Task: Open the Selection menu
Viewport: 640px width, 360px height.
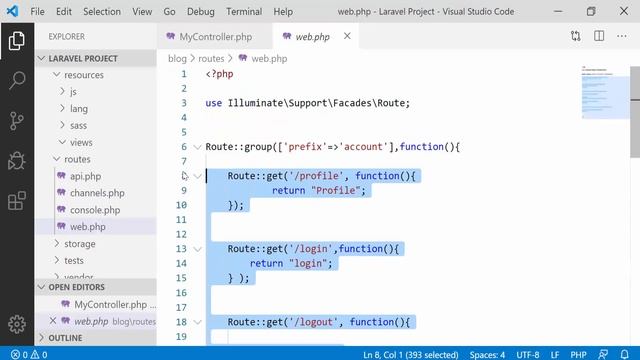Action: pyautogui.click(x=102, y=11)
